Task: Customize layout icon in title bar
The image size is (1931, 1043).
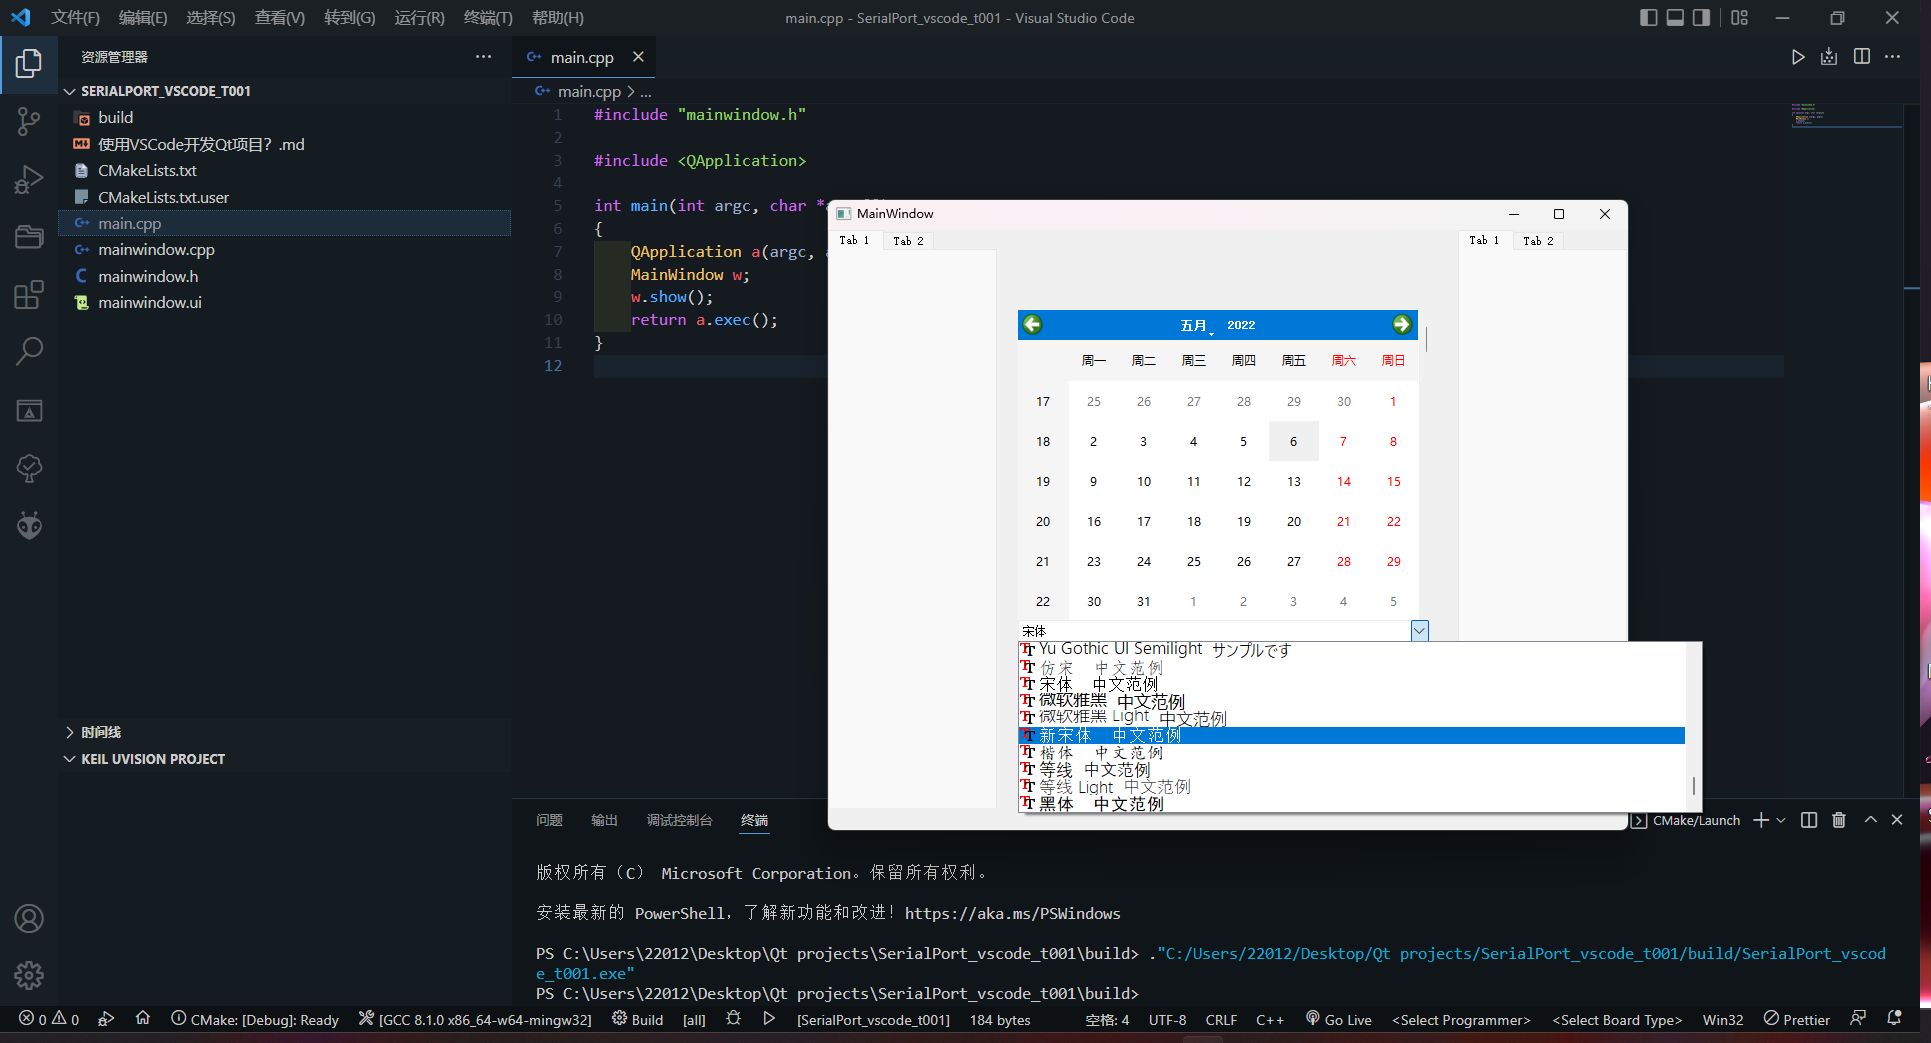Action: [x=1740, y=18]
